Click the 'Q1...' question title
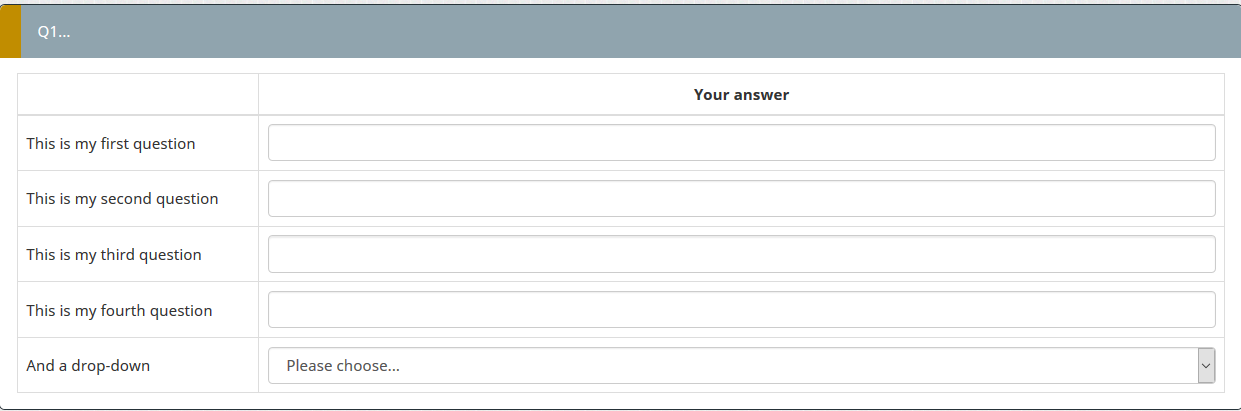The image size is (1241, 411). 54,32
